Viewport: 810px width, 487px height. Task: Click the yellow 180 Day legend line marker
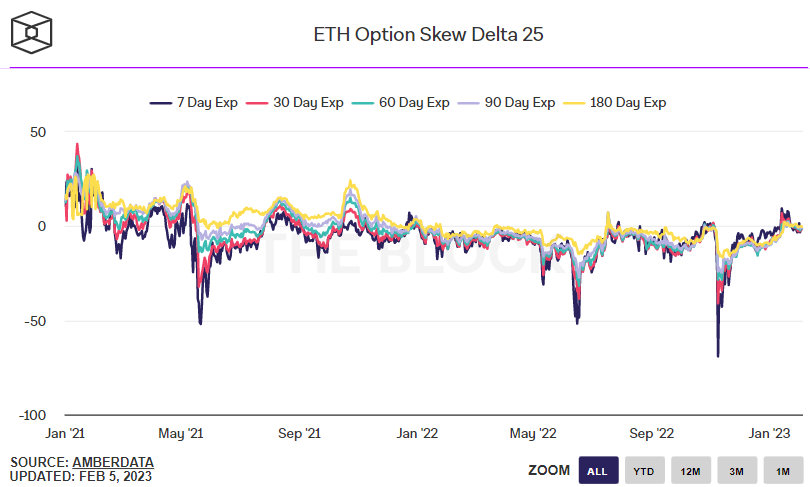click(x=573, y=103)
